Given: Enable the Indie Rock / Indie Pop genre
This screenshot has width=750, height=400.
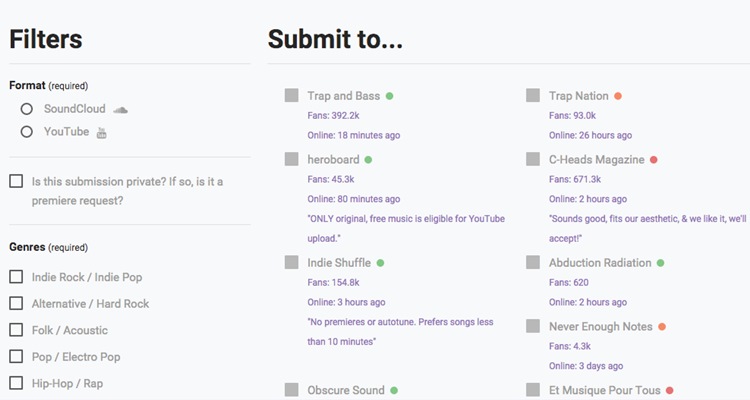Looking at the screenshot, I should pos(16,277).
